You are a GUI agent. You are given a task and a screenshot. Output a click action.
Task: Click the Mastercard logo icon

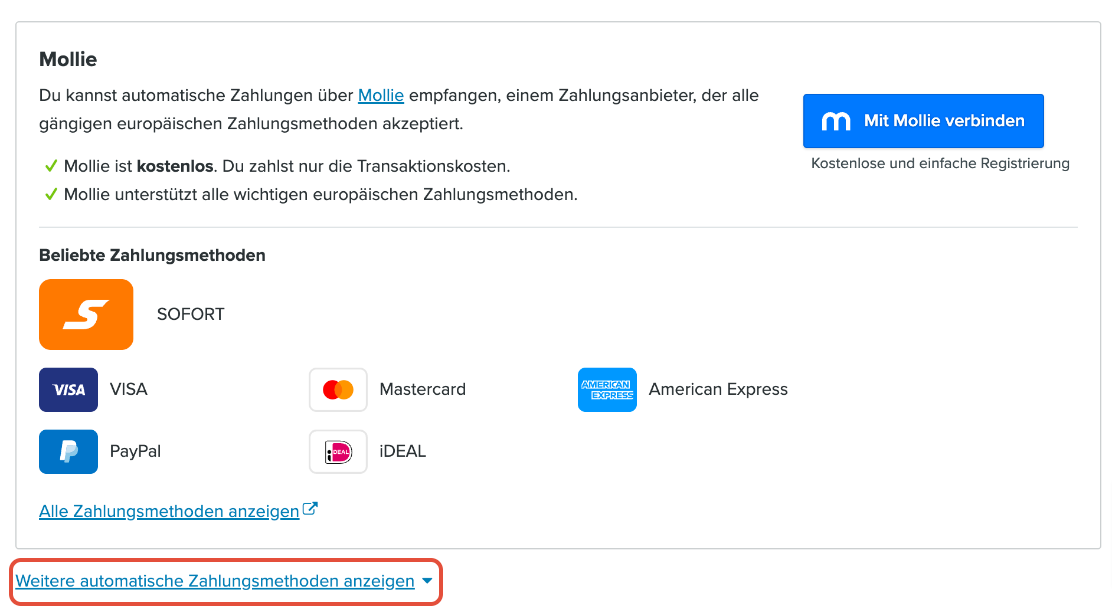click(x=338, y=390)
